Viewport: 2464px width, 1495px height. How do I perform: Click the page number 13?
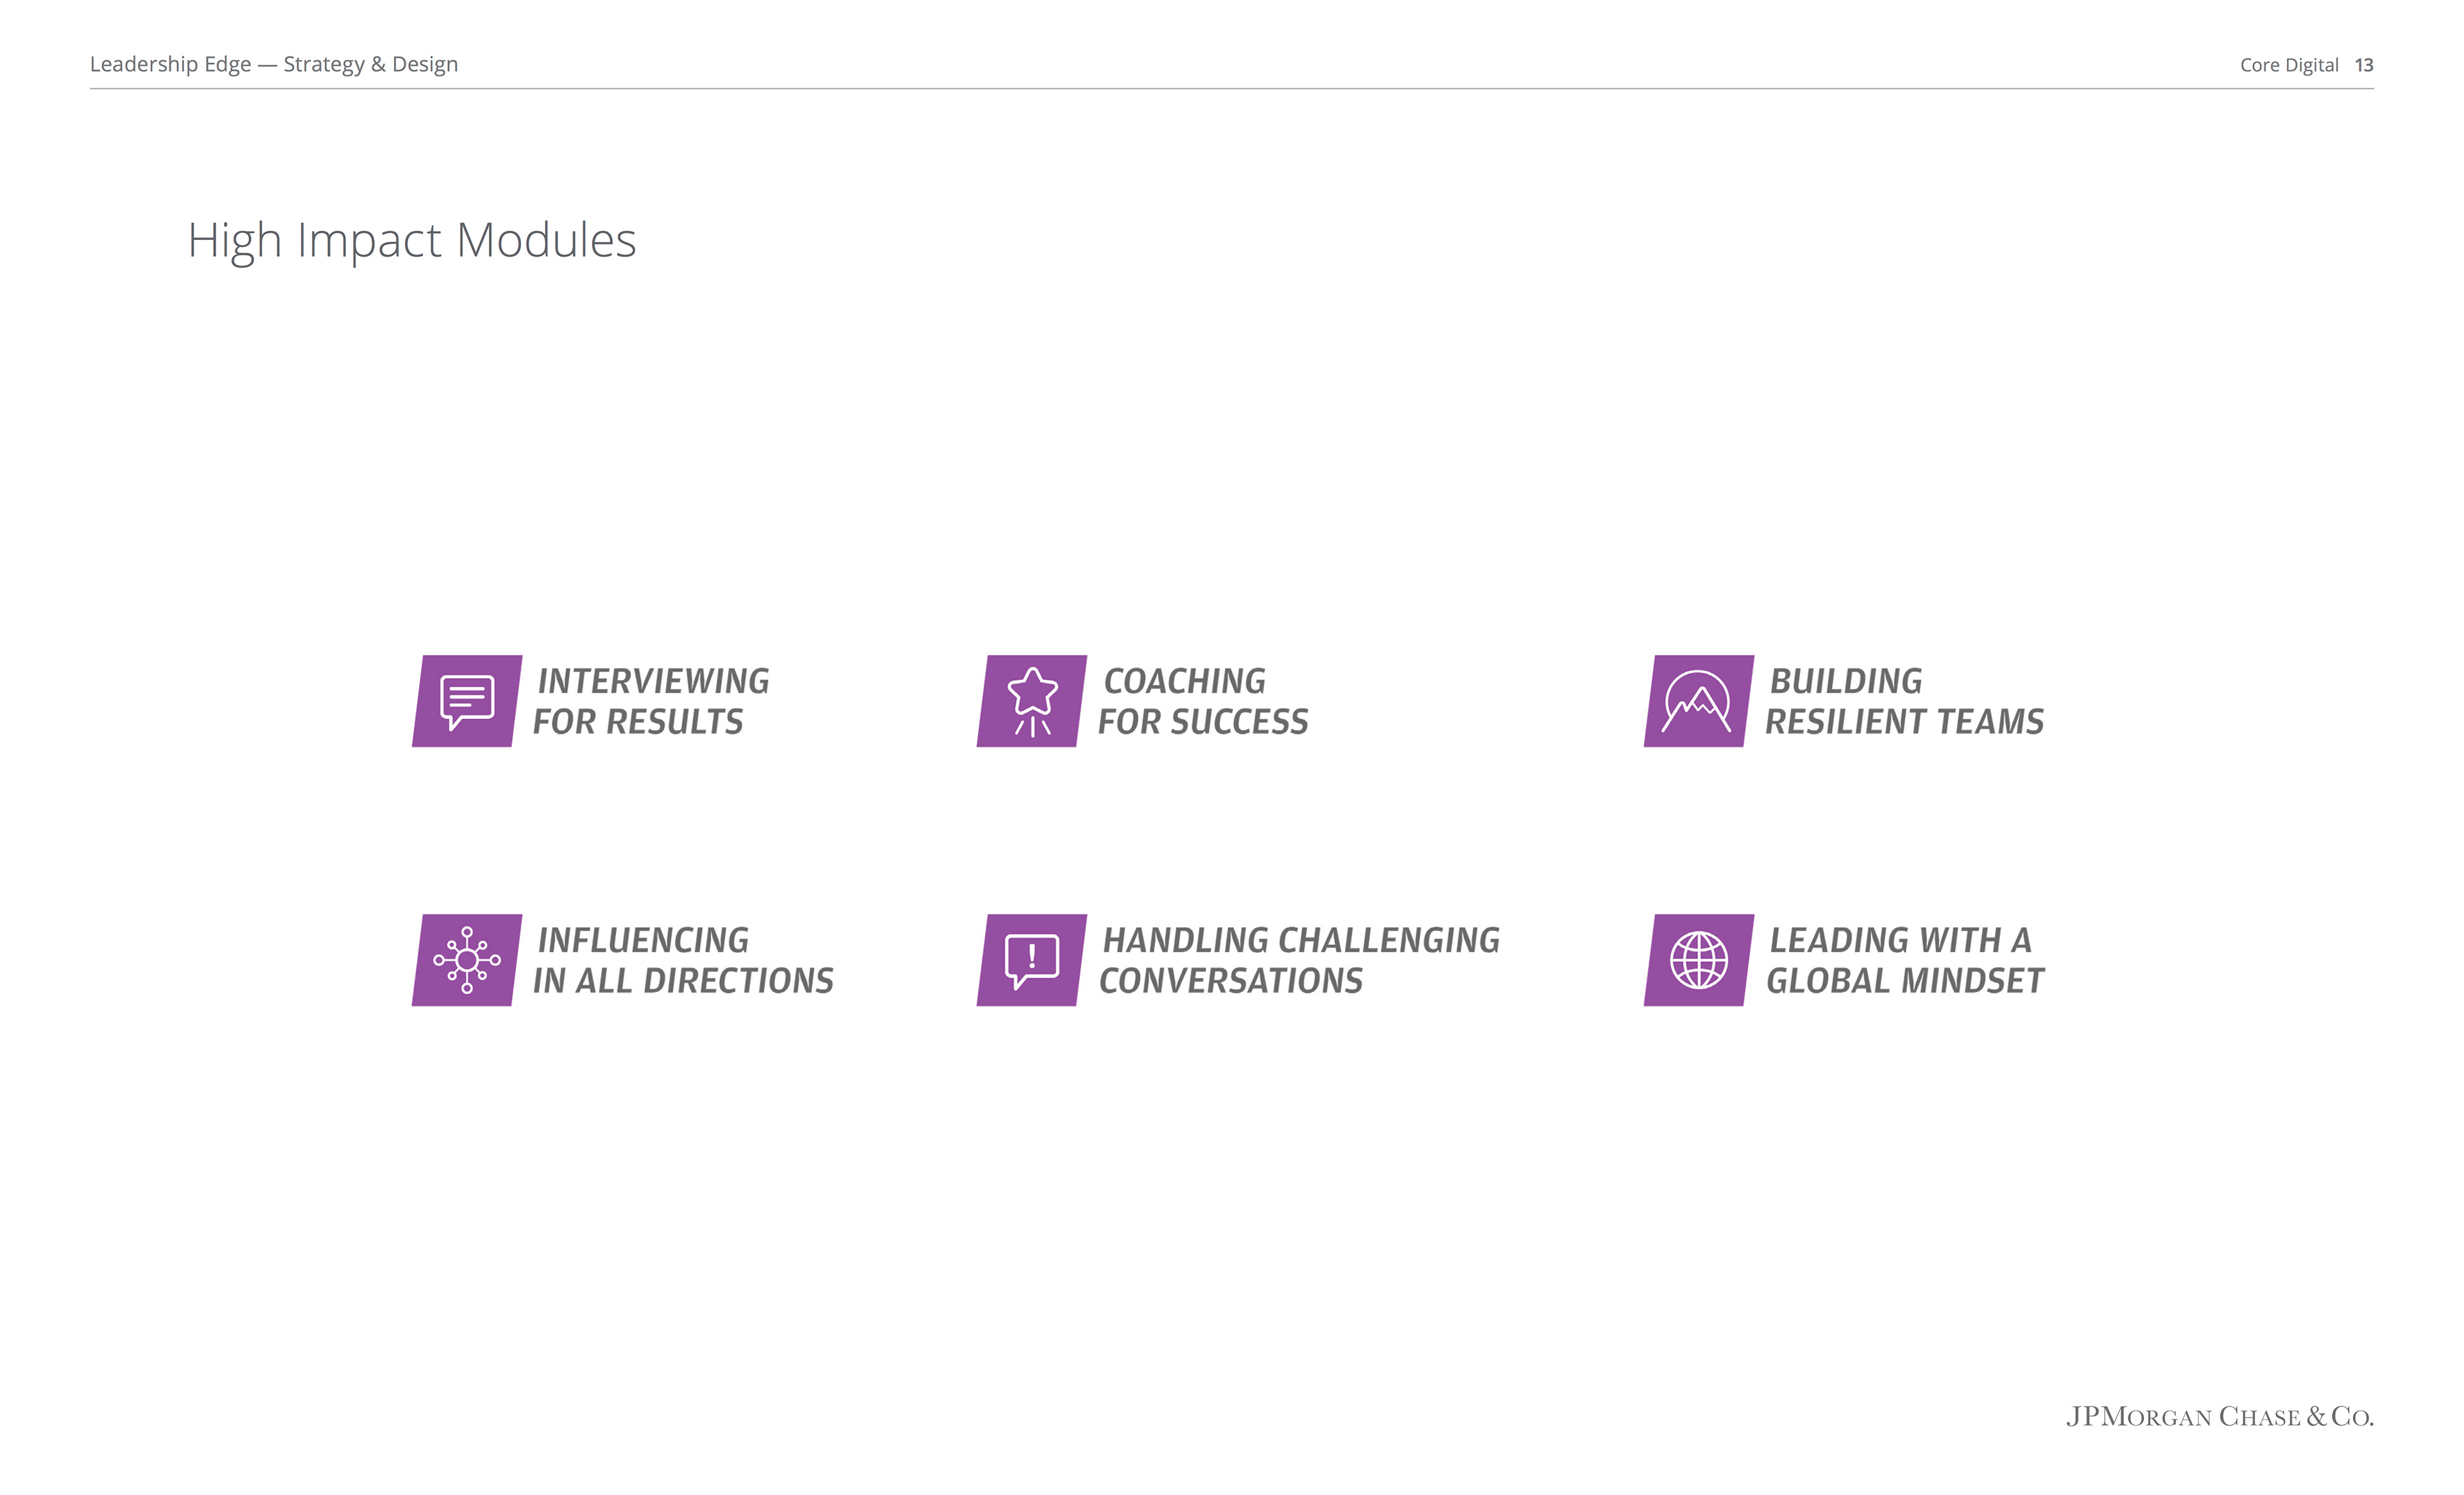coord(2364,65)
